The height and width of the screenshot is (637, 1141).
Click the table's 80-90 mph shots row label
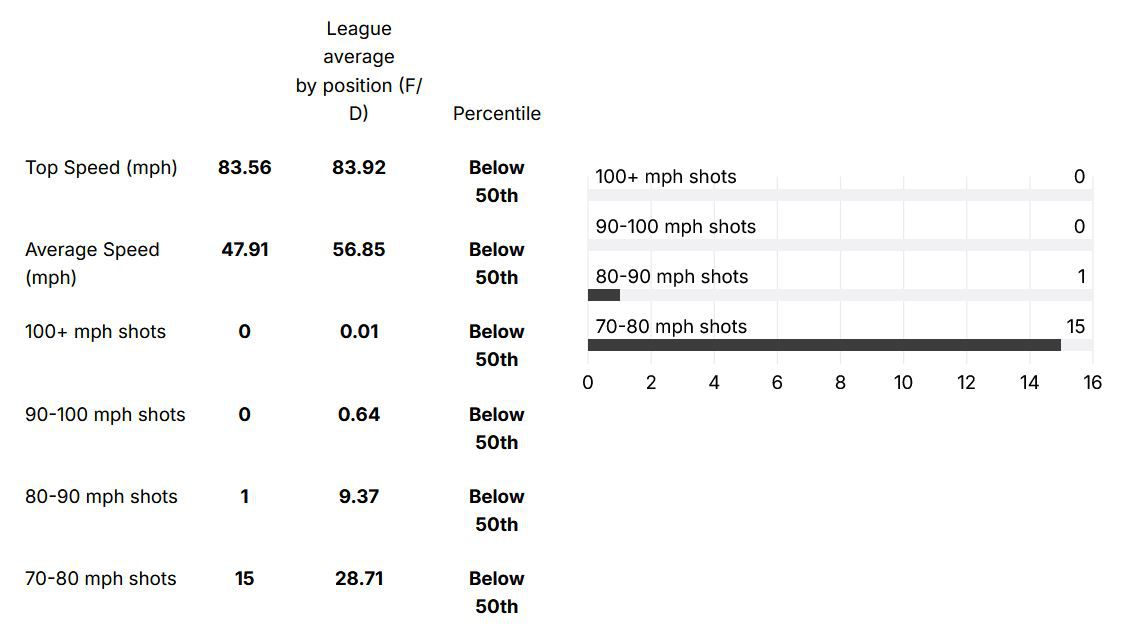pyautogui.click(x=101, y=497)
